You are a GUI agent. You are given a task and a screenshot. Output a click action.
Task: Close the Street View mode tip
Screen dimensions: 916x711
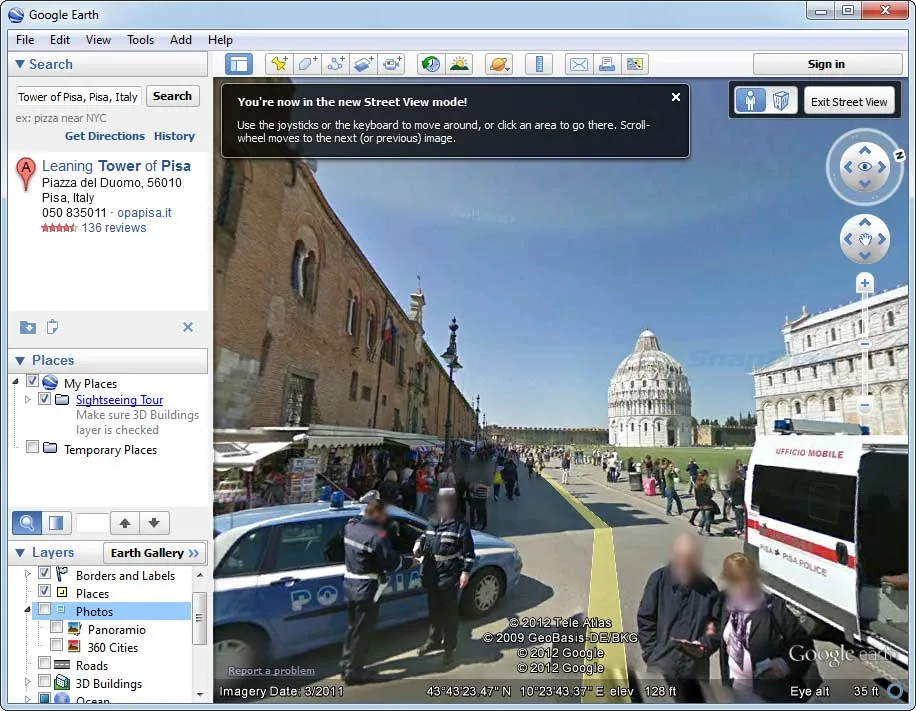pos(676,97)
